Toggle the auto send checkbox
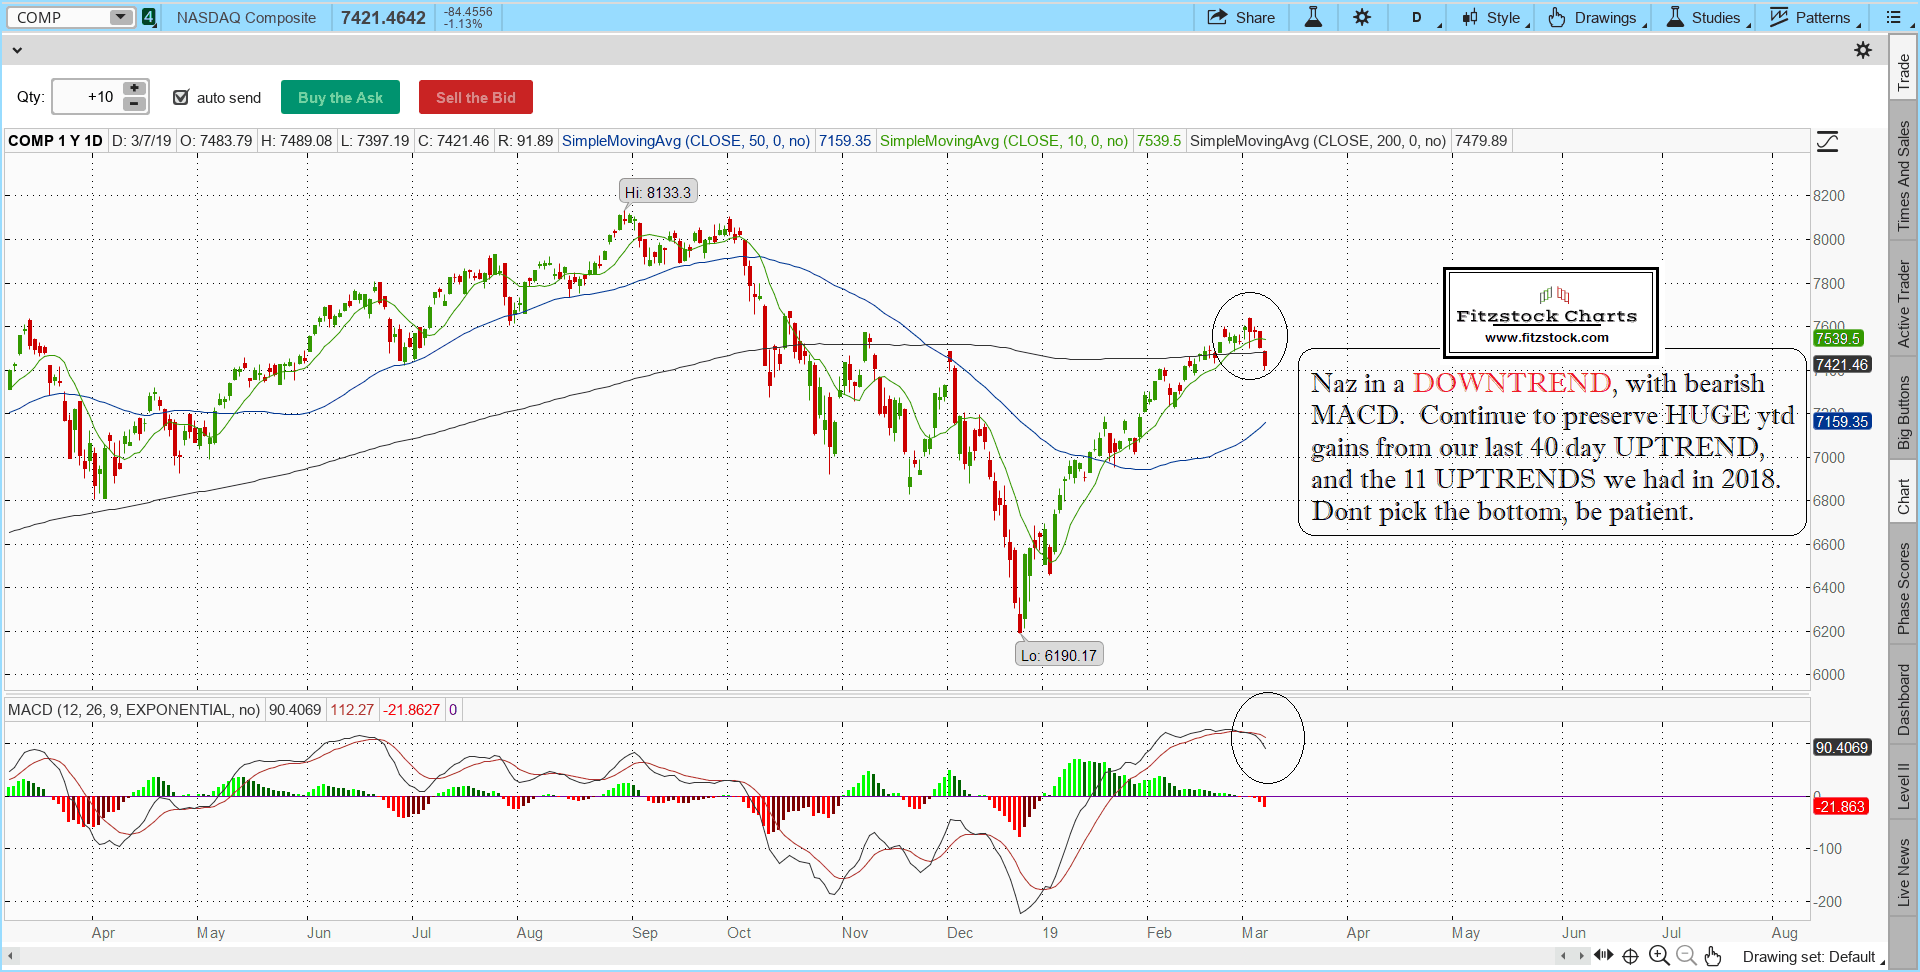This screenshot has height=972, width=1920. click(x=181, y=97)
